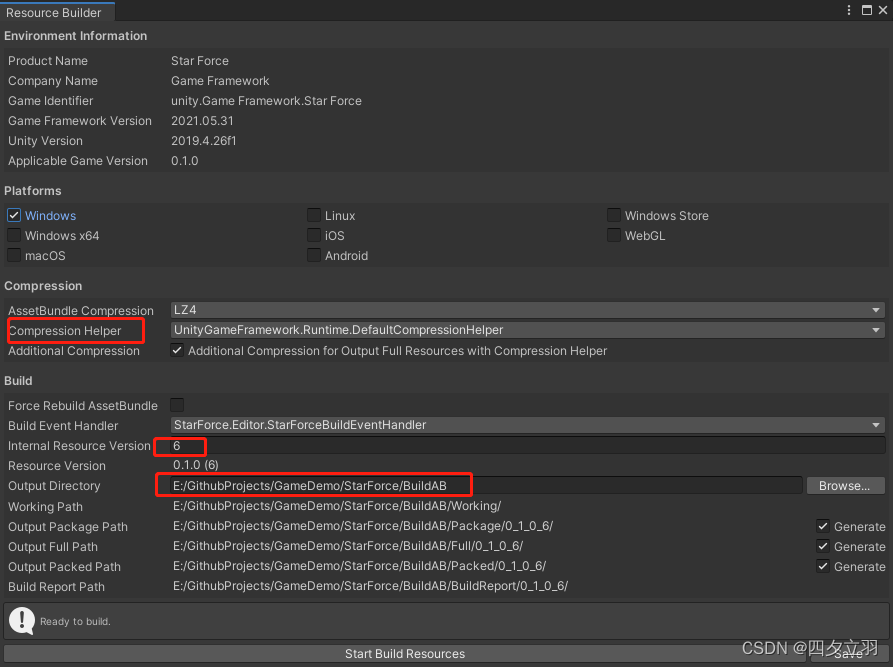This screenshot has height=667, width=893.
Task: Click Start Build Resources button
Action: (404, 654)
